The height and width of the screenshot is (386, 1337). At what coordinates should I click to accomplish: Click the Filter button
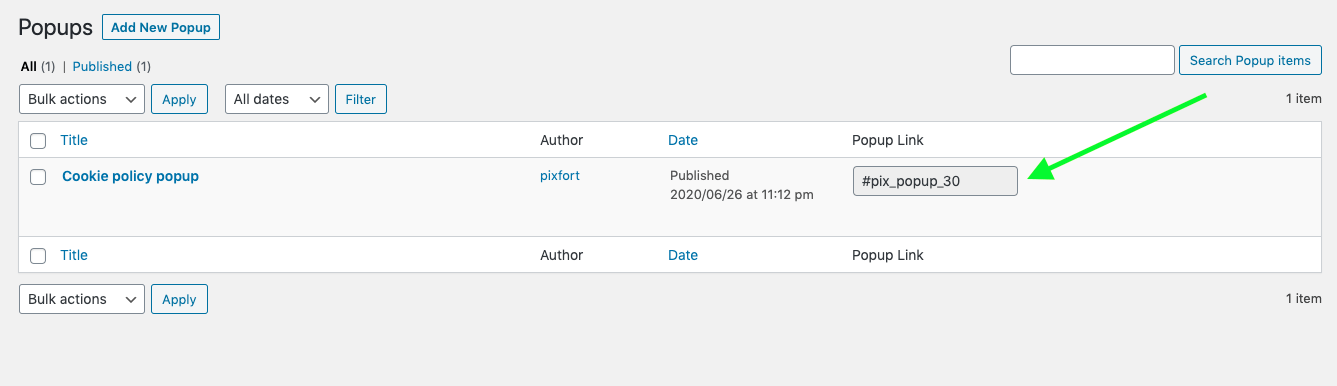coord(361,99)
